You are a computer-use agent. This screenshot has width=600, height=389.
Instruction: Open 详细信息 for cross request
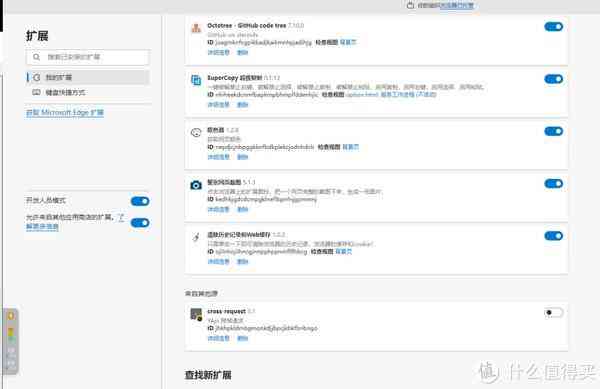pyautogui.click(x=218, y=338)
